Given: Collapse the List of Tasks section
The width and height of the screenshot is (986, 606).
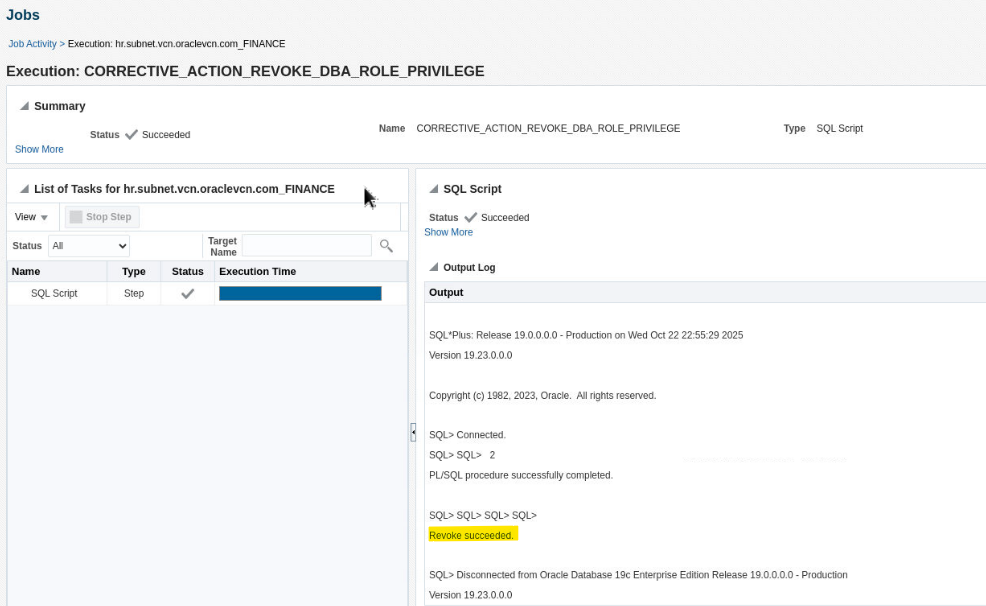Looking at the screenshot, I should (24, 189).
